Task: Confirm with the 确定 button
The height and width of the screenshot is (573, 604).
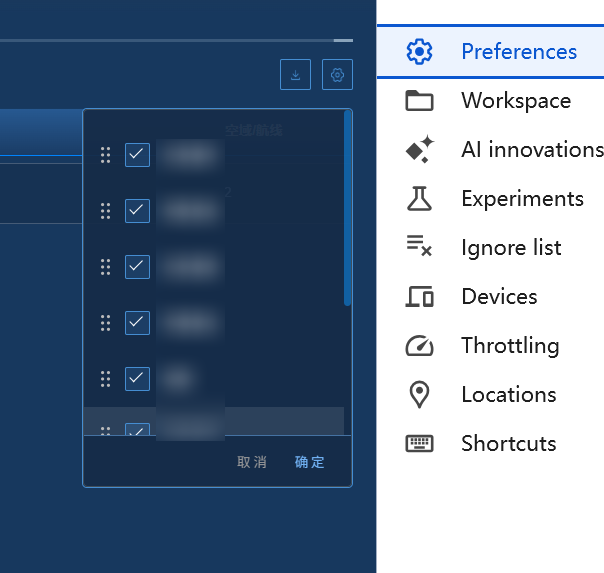Action: tap(309, 462)
